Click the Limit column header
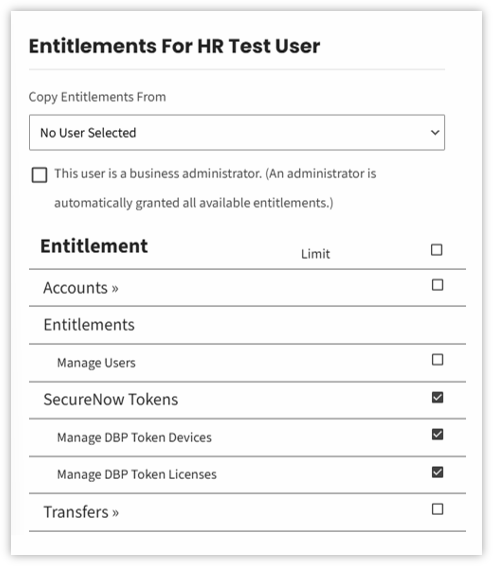Screen dimensions: 493x566 coord(315,254)
